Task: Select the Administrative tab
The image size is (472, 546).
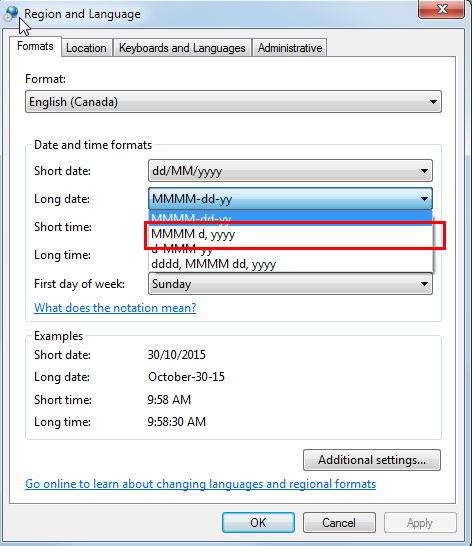Action: (x=290, y=48)
